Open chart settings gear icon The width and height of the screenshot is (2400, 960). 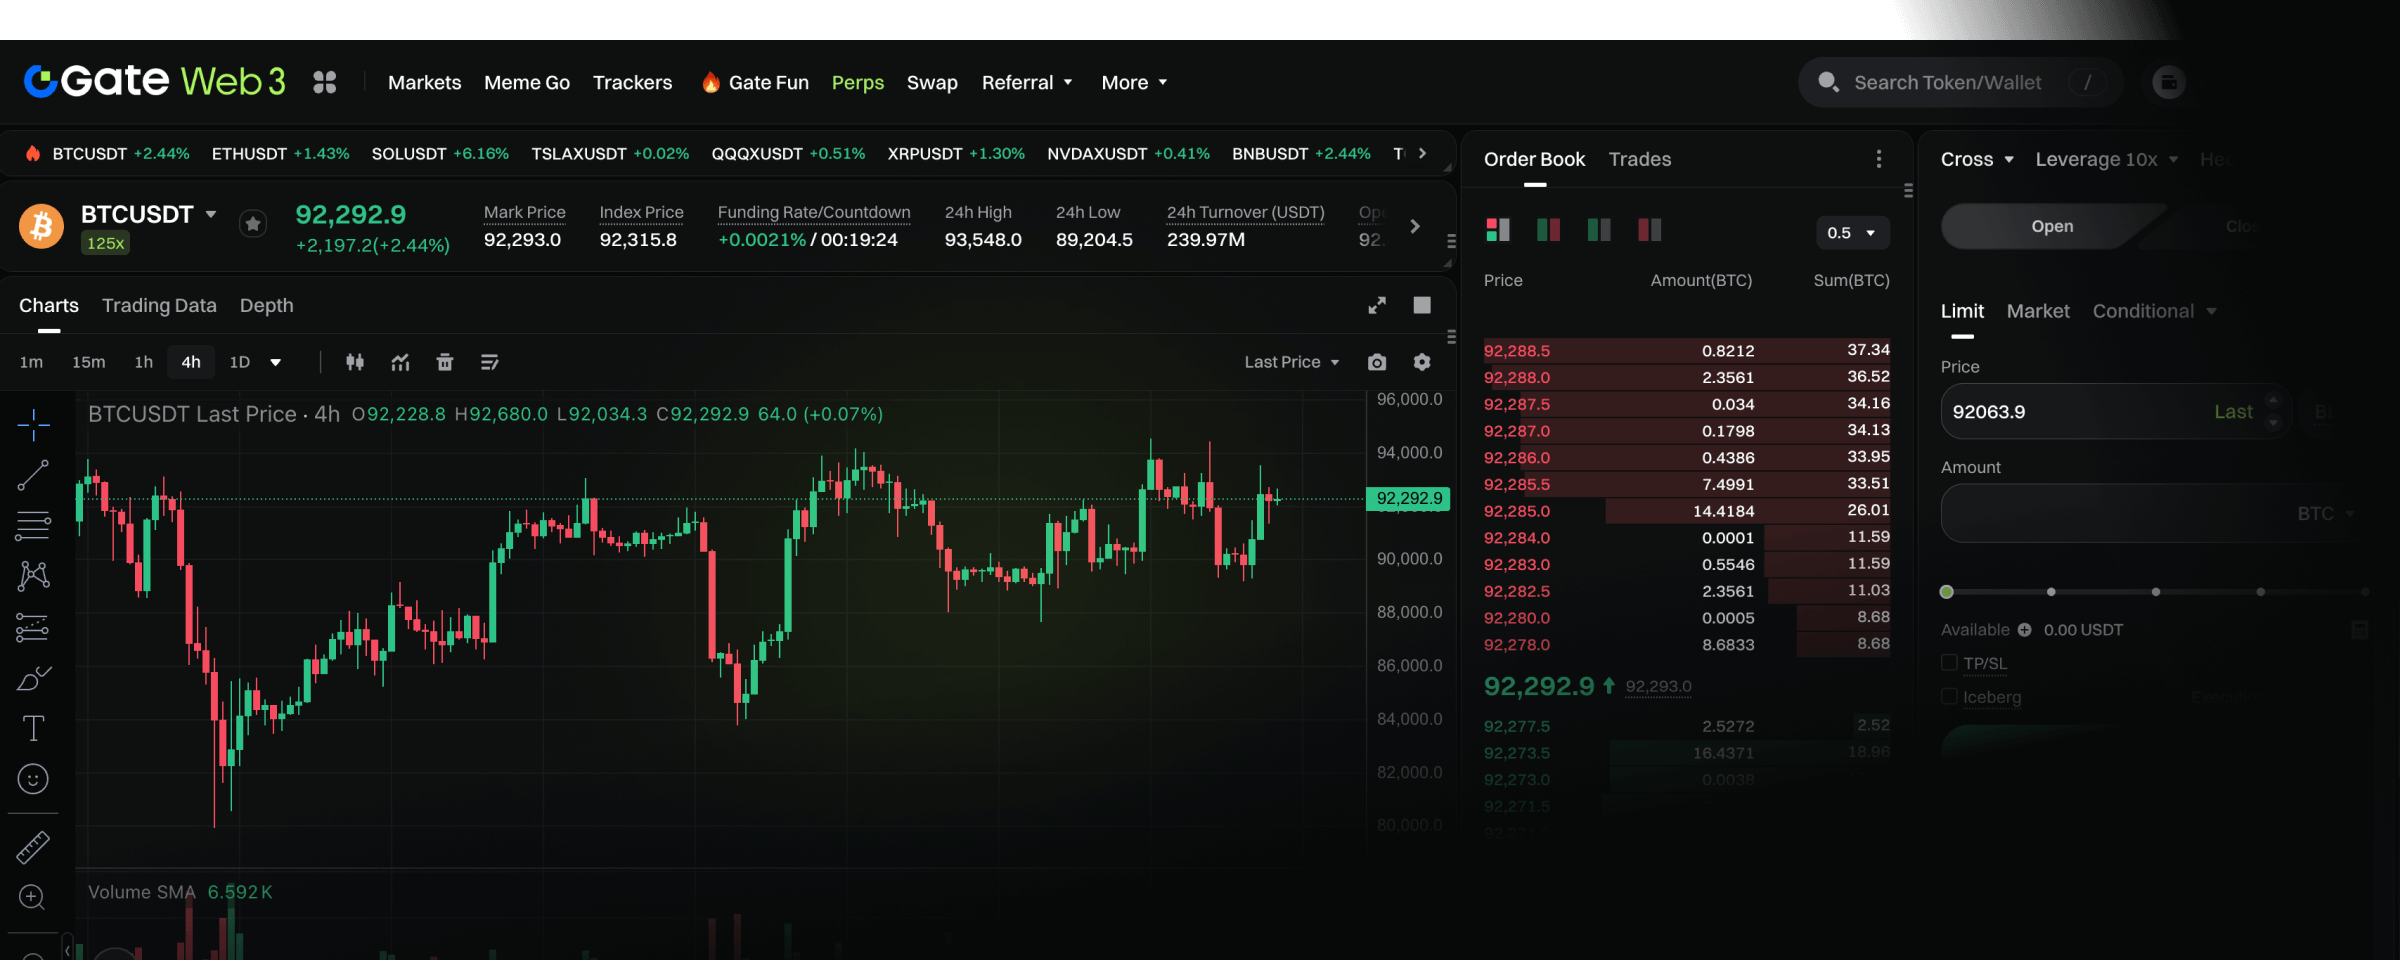click(1422, 362)
